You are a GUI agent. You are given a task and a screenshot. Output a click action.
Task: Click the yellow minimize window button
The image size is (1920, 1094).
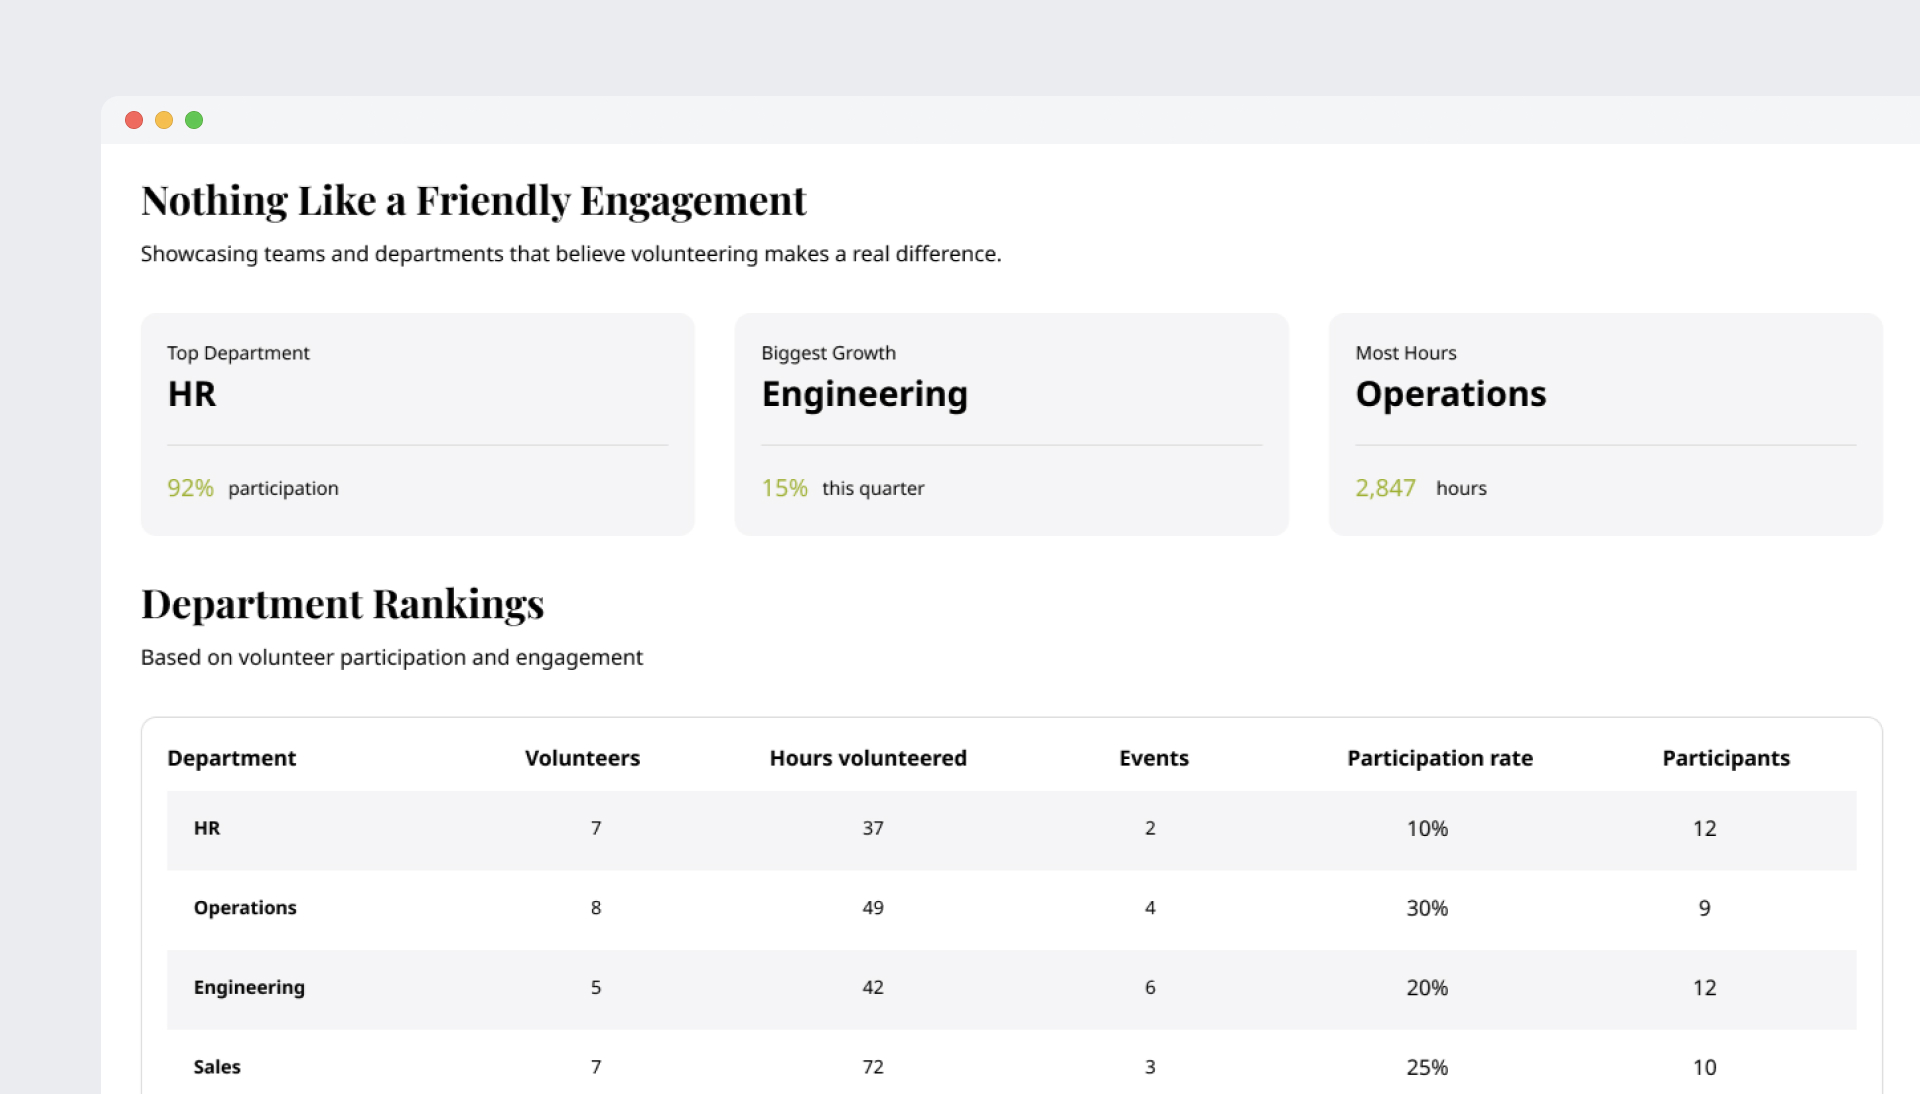(x=164, y=120)
